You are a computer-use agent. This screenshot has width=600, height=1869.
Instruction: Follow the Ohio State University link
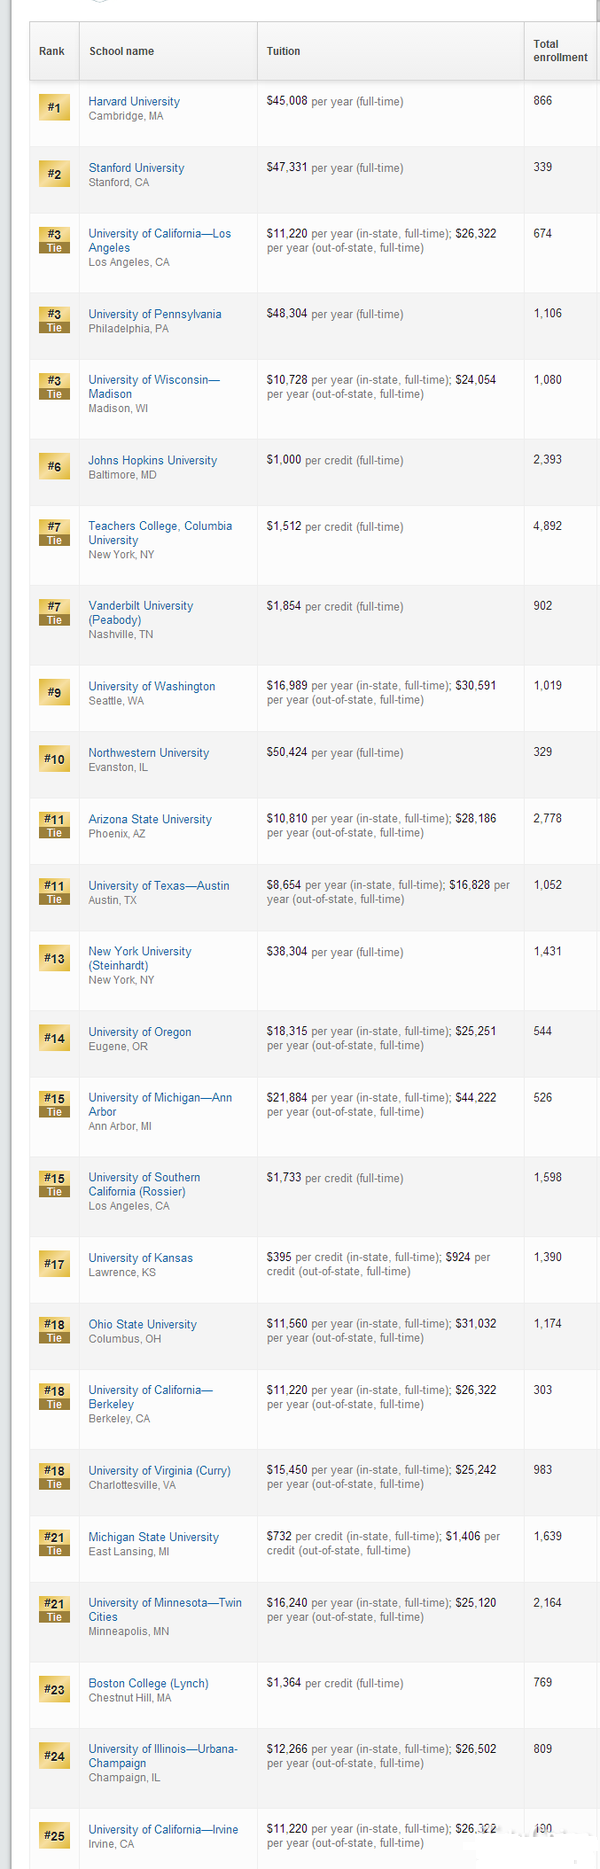point(142,1324)
